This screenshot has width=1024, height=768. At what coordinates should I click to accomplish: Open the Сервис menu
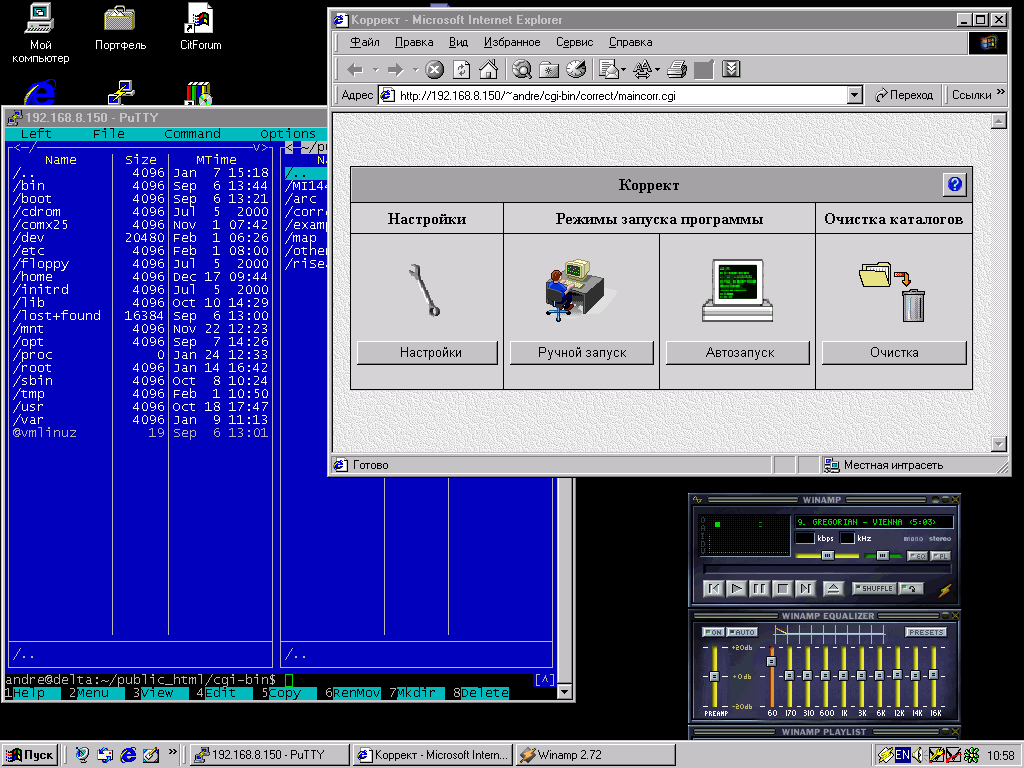coord(574,42)
